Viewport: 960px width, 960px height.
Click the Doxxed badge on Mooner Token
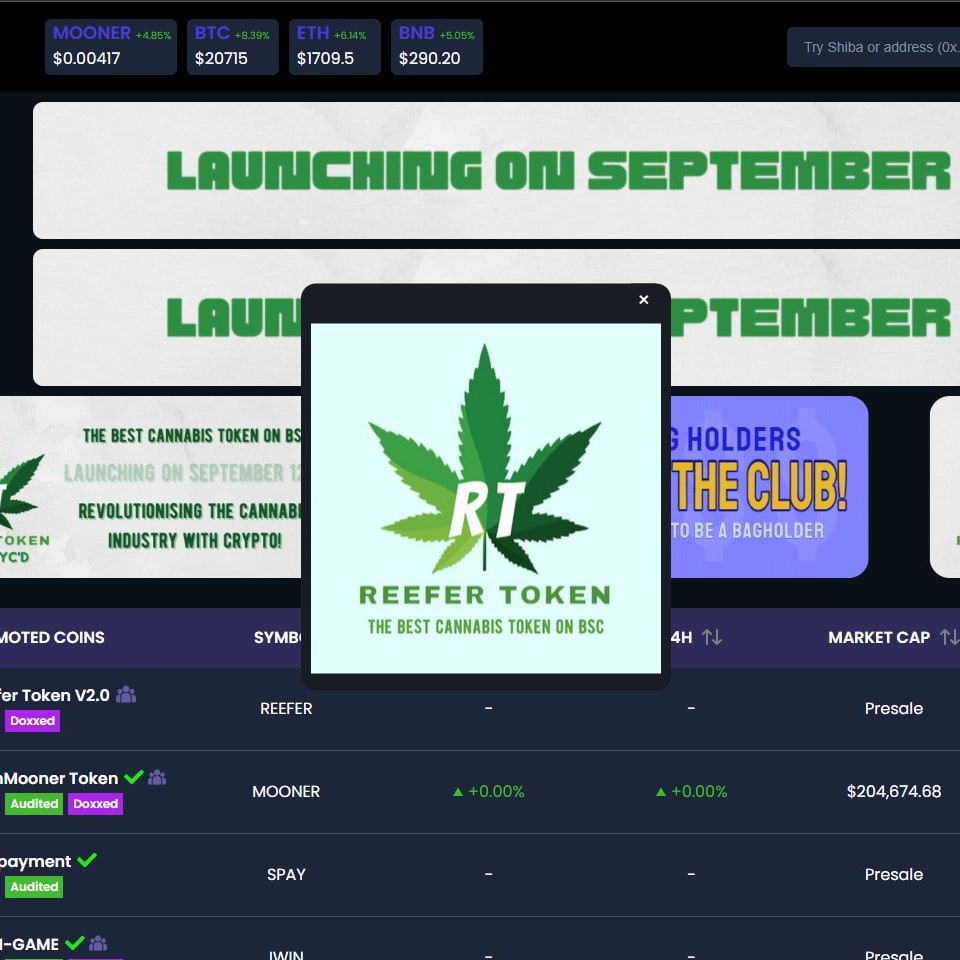pos(96,804)
